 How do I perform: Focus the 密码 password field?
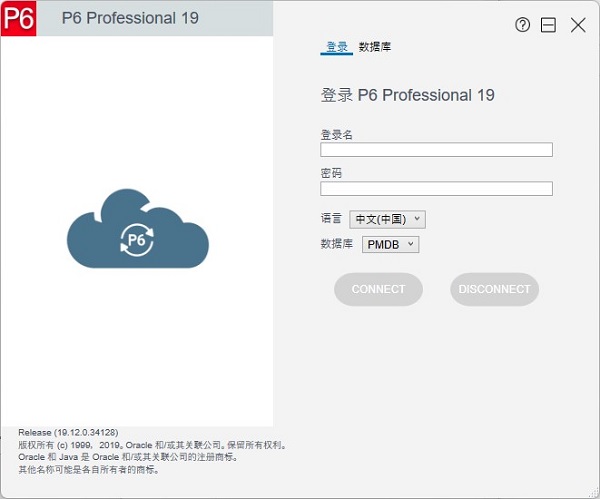pyautogui.click(x=436, y=188)
